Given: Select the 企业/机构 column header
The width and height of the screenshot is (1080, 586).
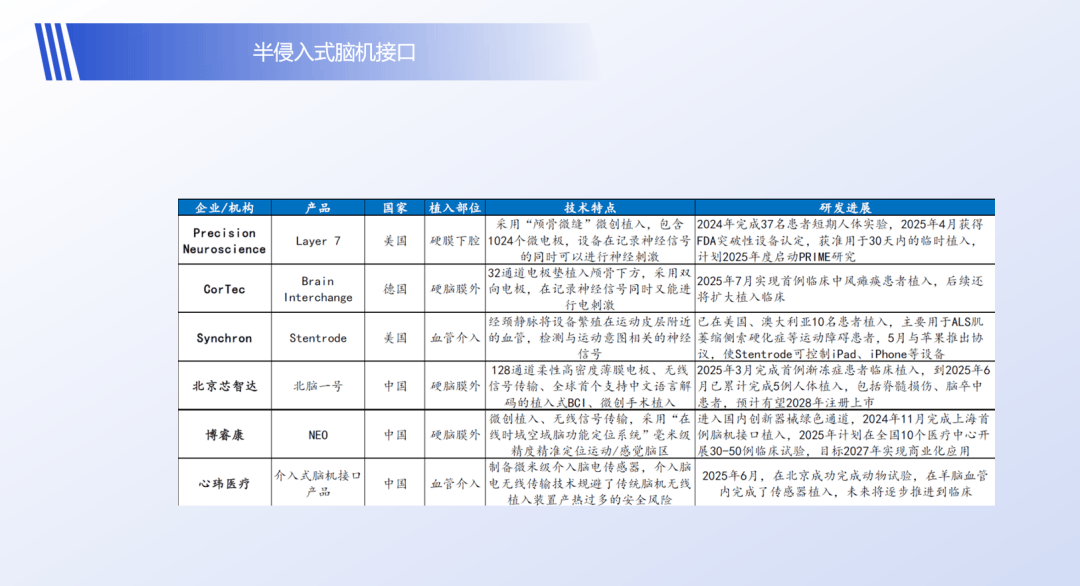Looking at the screenshot, I should coord(225,207).
